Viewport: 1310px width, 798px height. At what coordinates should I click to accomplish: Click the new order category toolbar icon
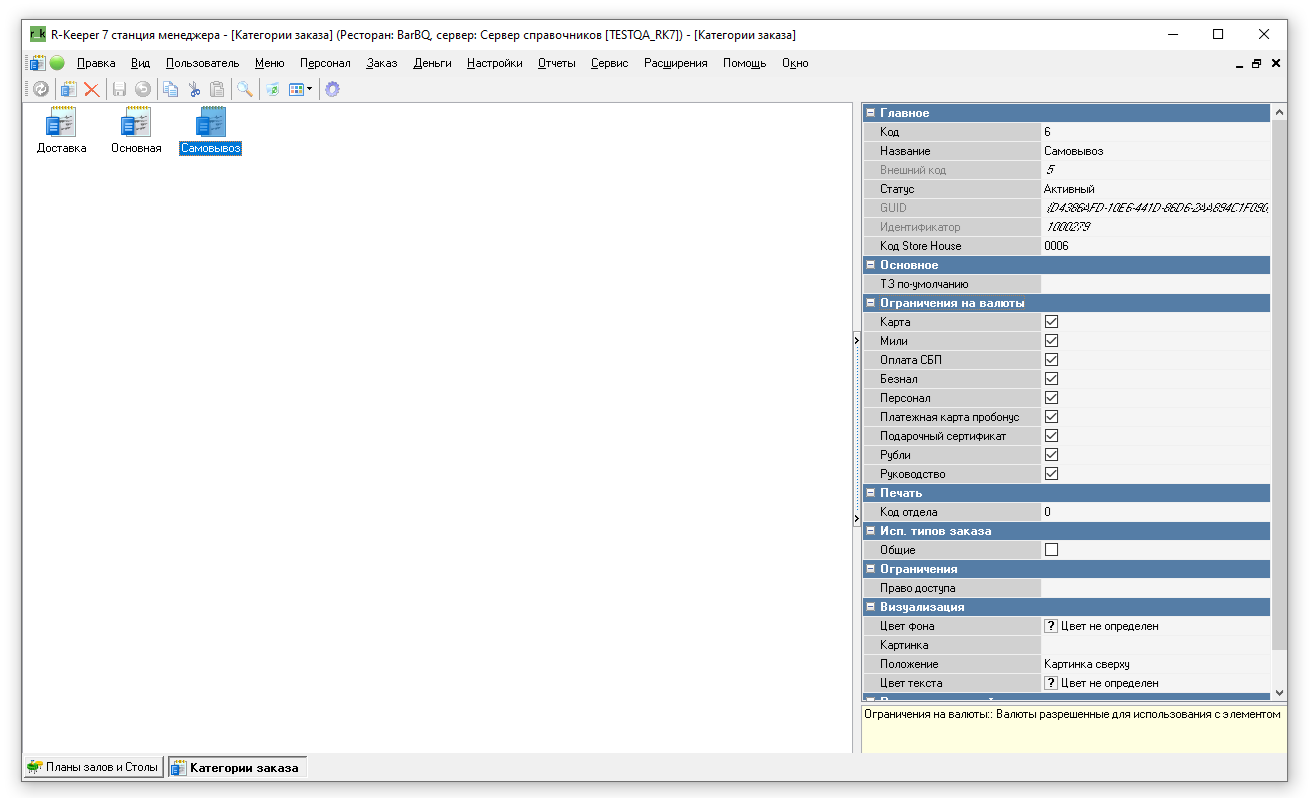[68, 89]
